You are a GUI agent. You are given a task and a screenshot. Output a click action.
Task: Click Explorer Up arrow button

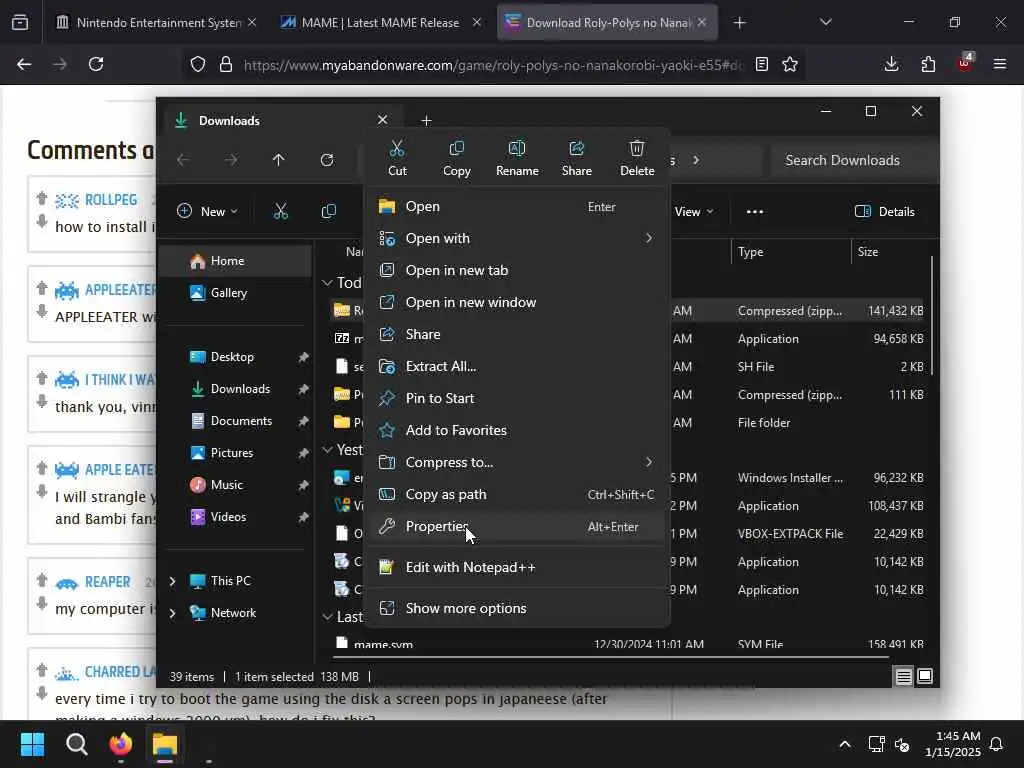(279, 160)
